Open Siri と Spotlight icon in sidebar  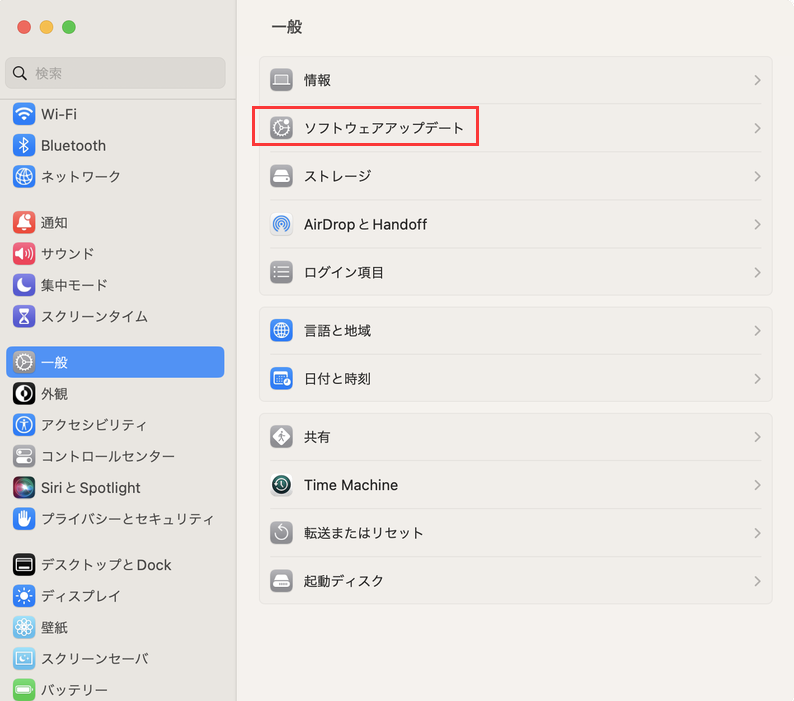coord(24,488)
